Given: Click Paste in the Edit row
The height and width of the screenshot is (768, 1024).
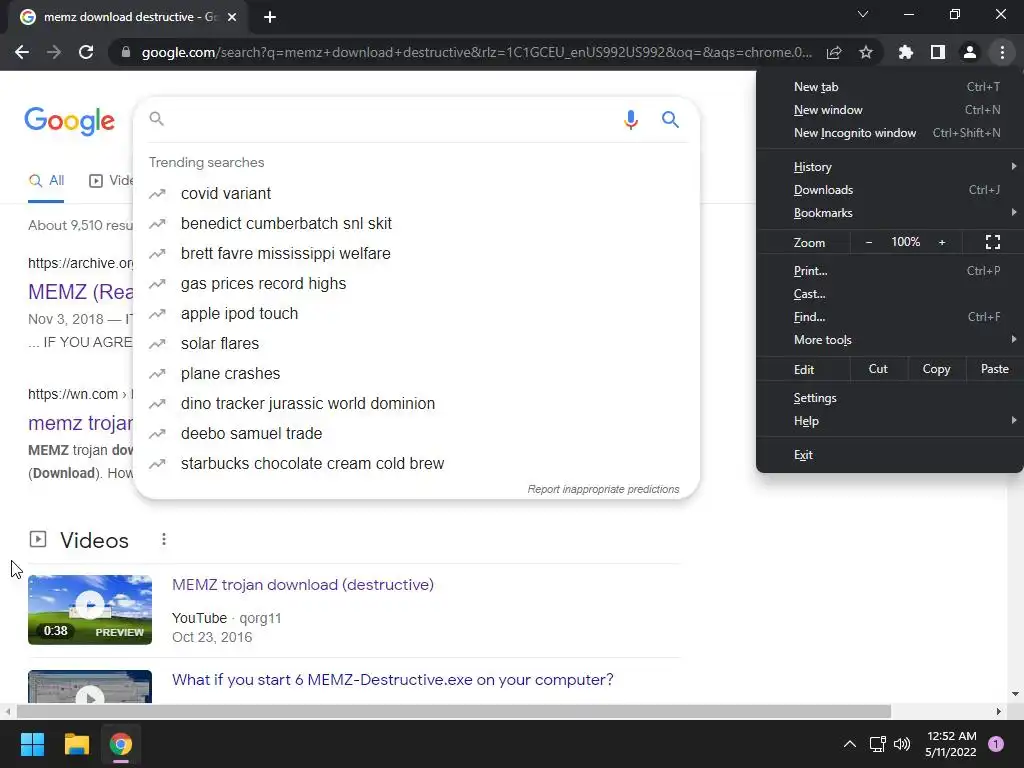Looking at the screenshot, I should coord(995,369).
